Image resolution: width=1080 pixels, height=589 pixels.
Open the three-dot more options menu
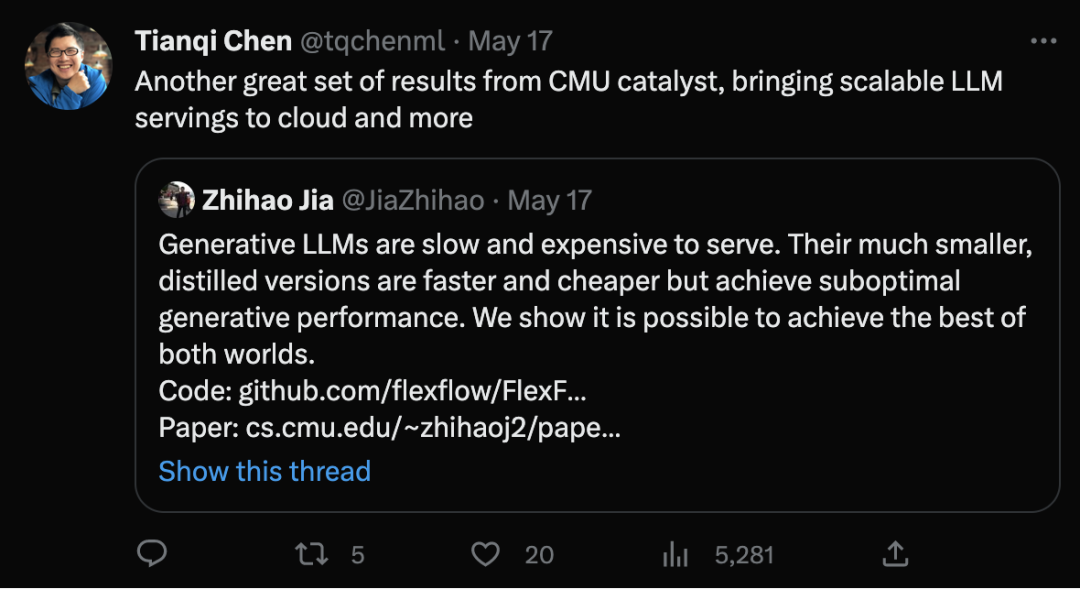point(1043,41)
